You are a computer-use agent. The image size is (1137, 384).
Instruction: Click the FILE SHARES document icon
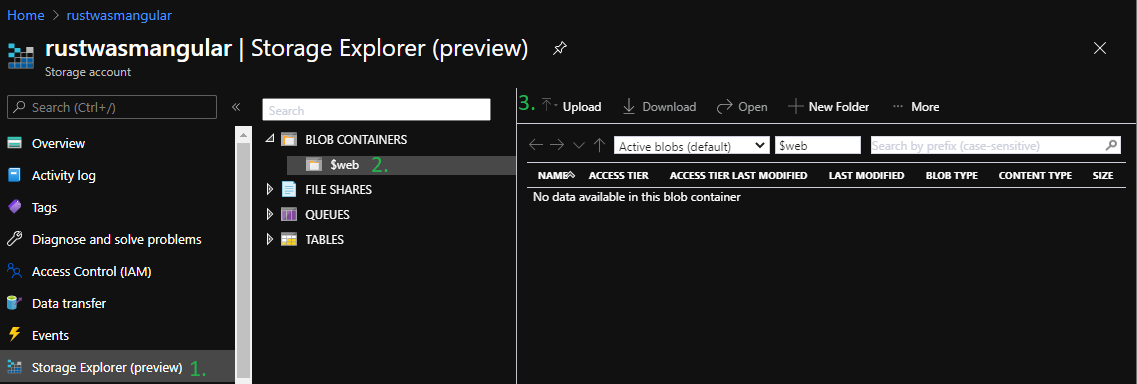click(289, 190)
